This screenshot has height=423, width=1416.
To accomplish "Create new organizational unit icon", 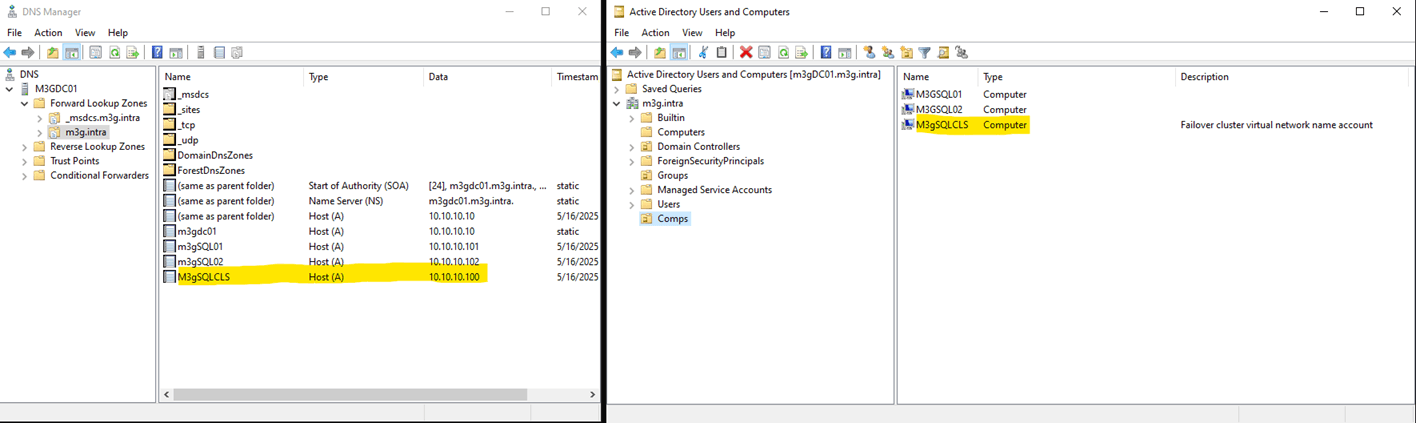I will [x=906, y=52].
